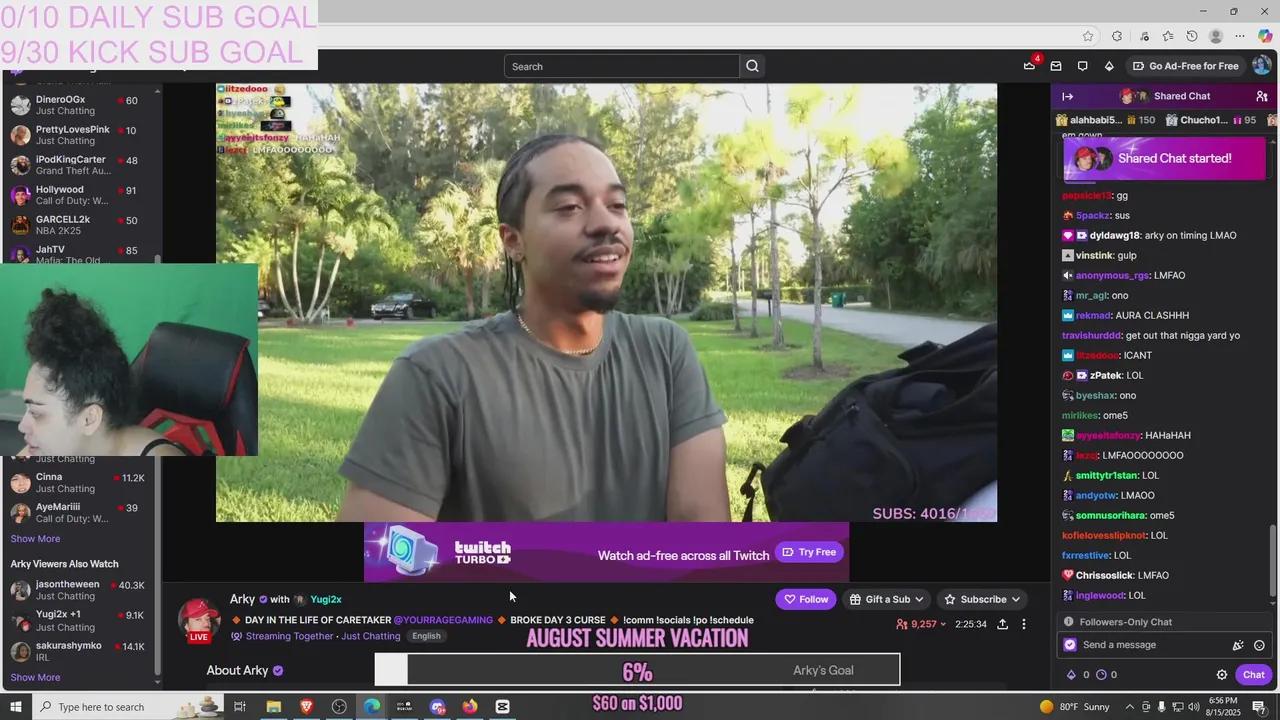Open Firefox from the taskbar
This screenshot has height=720, width=1280.
pyautogui.click(x=470, y=707)
